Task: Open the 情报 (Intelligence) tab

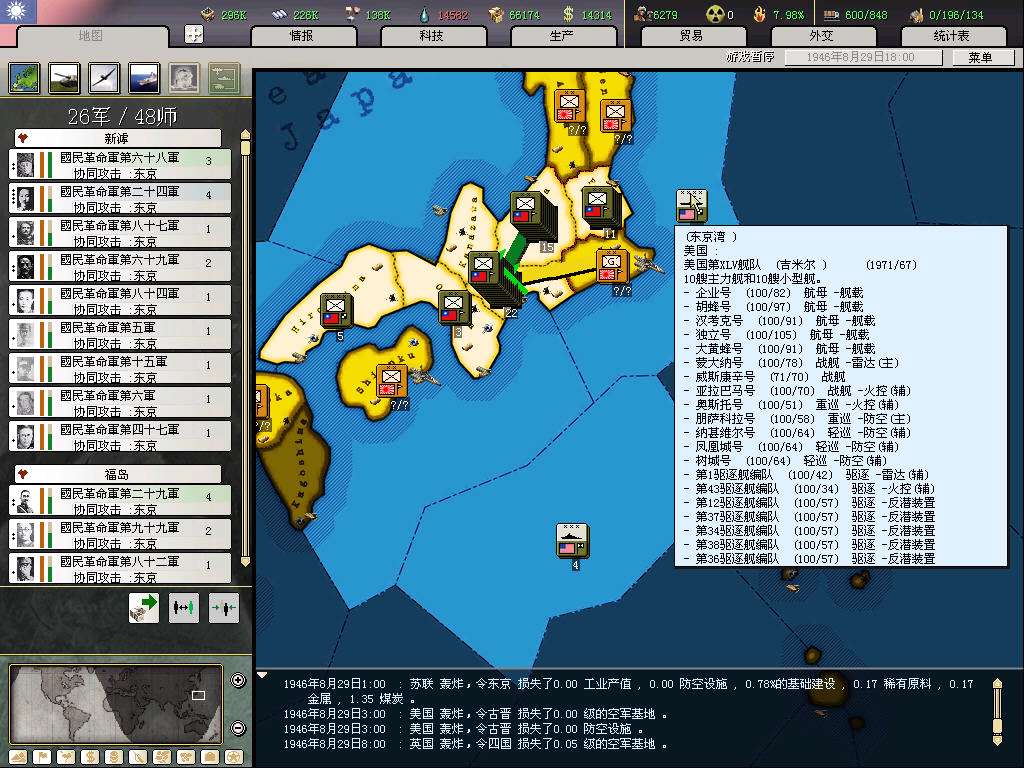Action: coord(302,36)
